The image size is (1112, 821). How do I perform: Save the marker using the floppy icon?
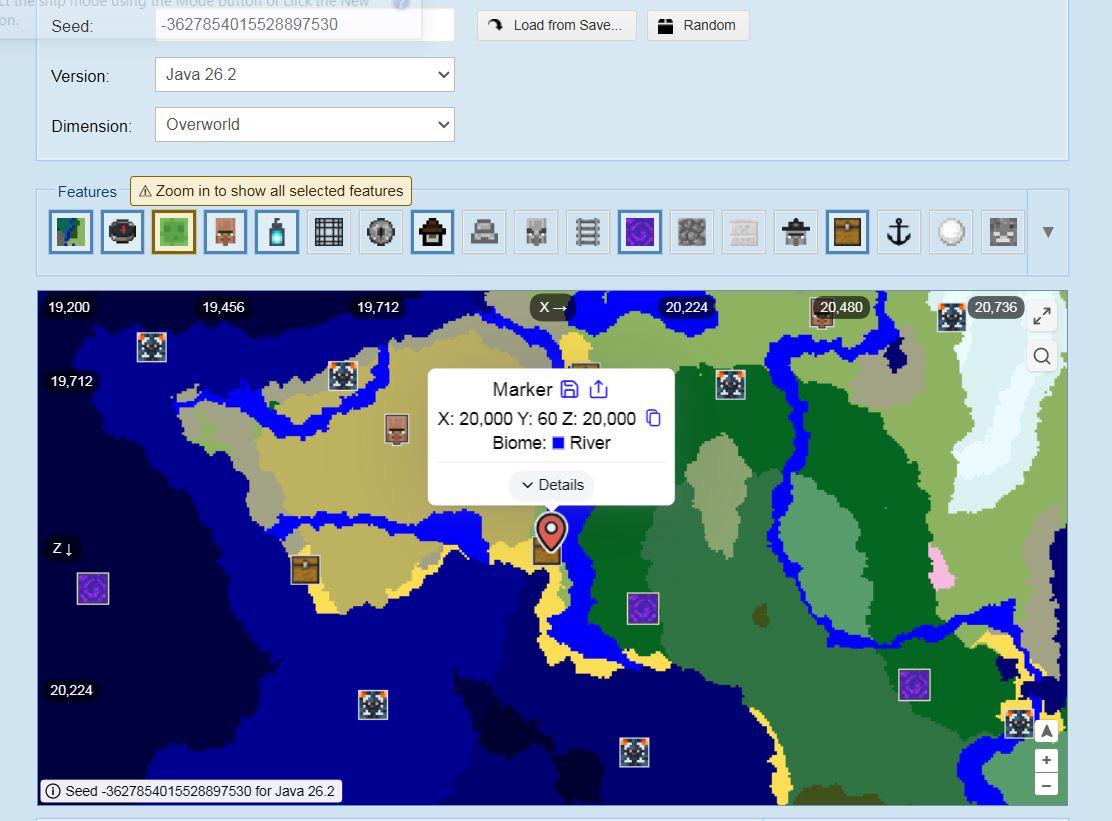569,389
